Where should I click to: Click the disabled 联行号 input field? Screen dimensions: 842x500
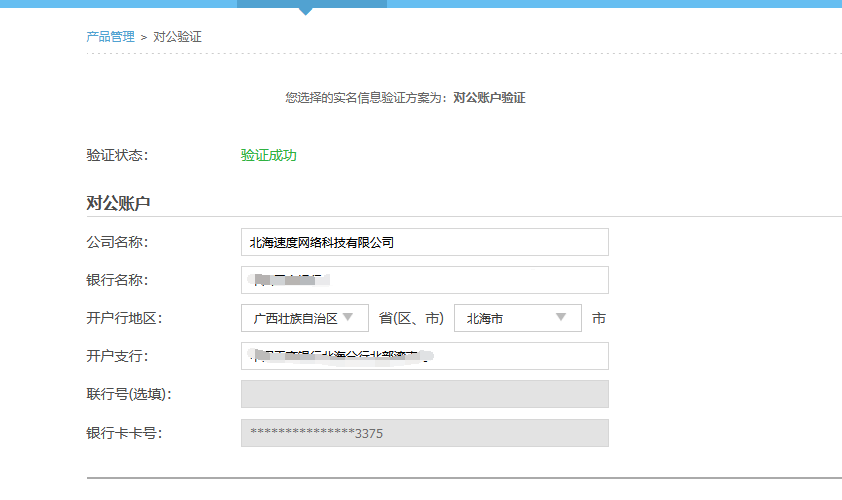(425, 394)
